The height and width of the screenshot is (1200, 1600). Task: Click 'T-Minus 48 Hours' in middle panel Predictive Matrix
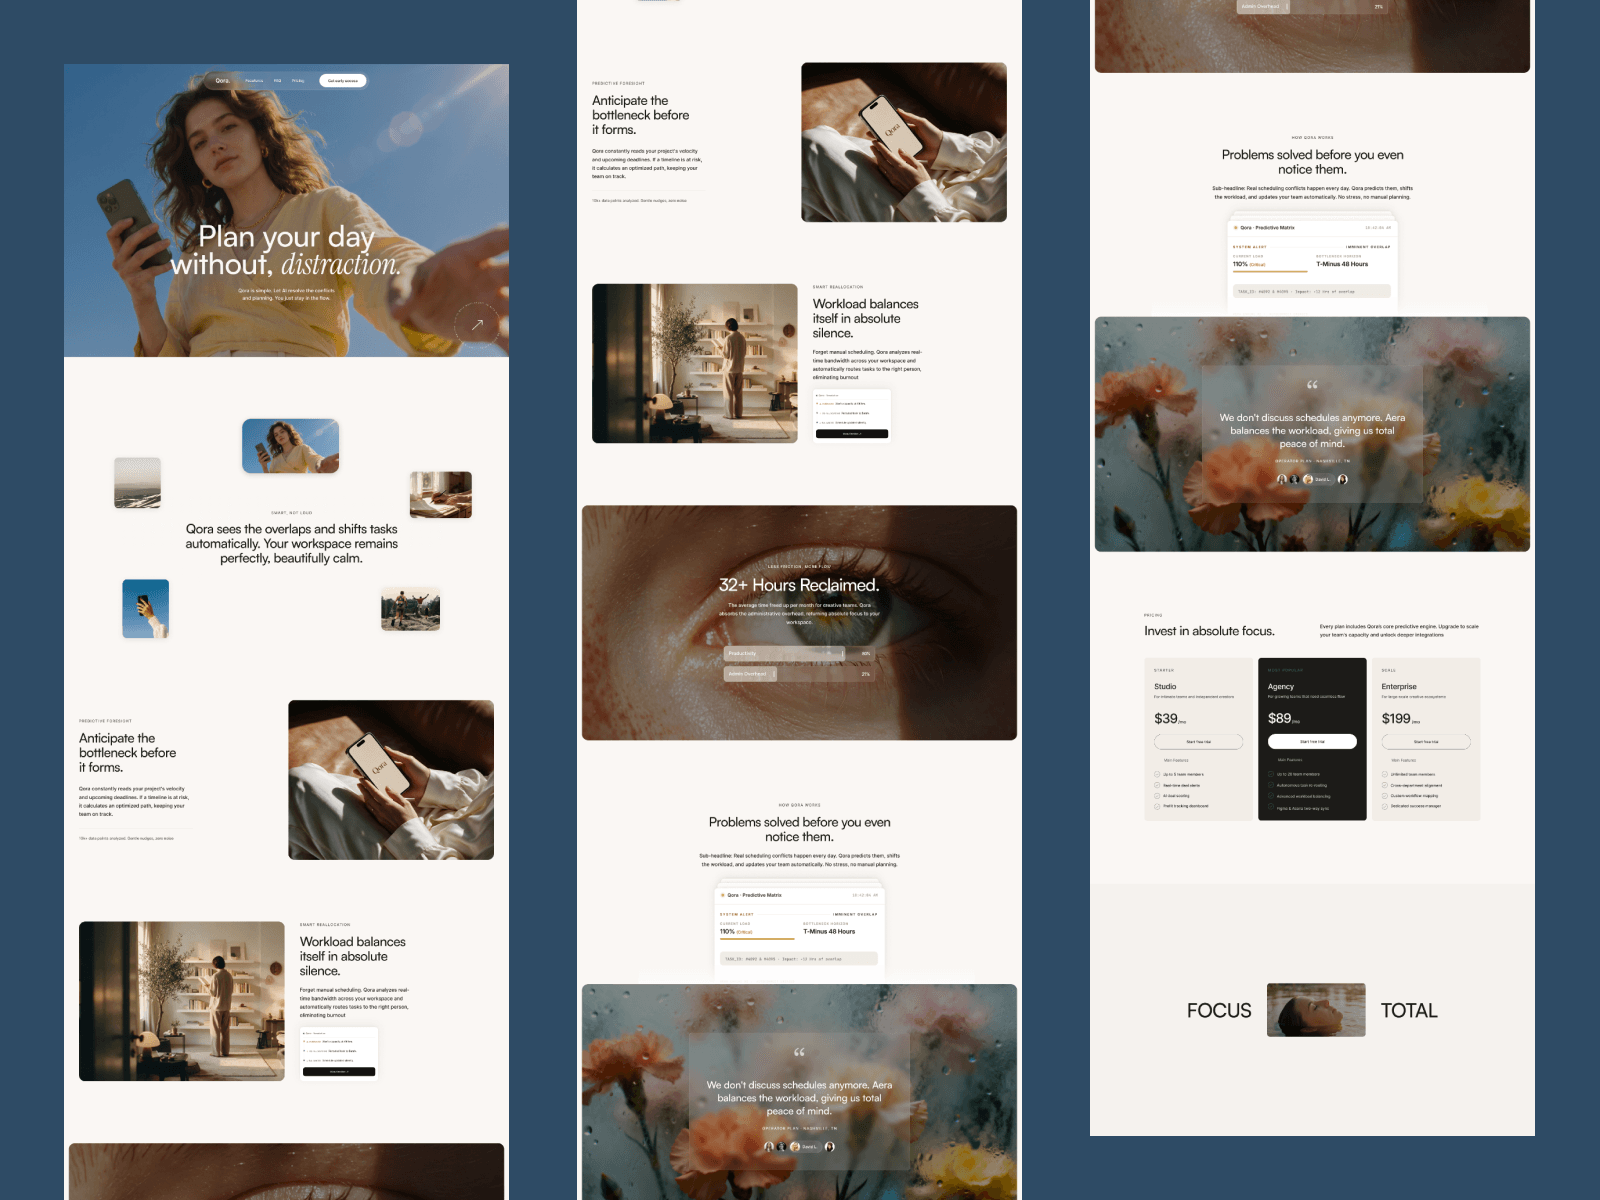tap(829, 931)
